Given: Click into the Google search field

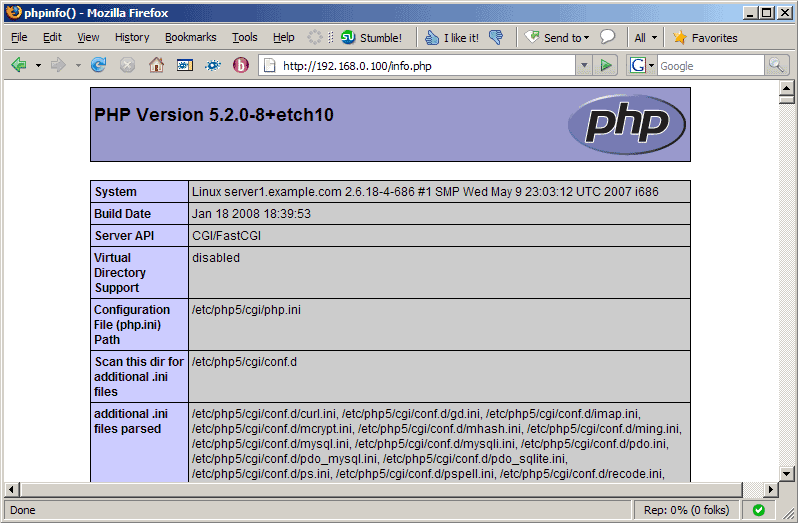Looking at the screenshot, I should 710,65.
